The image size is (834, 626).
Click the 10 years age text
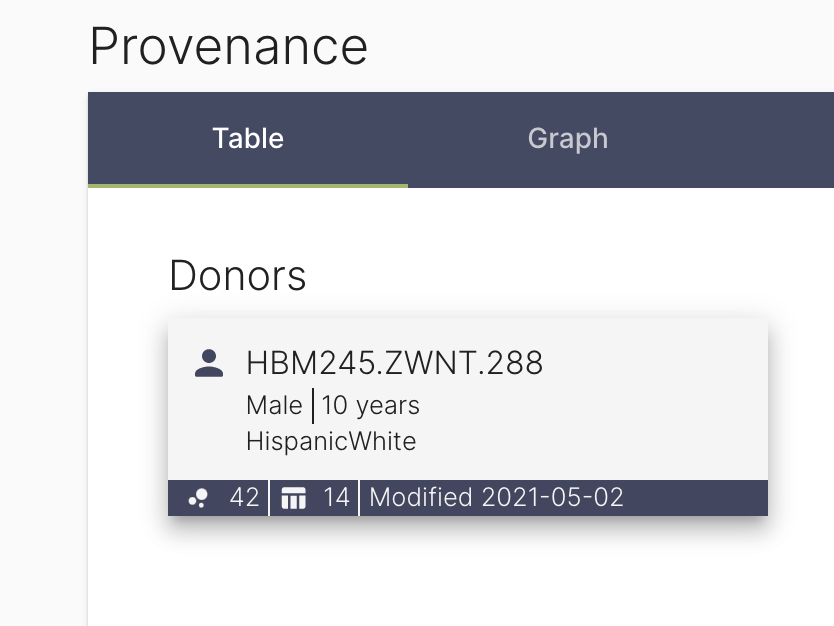pyautogui.click(x=368, y=405)
